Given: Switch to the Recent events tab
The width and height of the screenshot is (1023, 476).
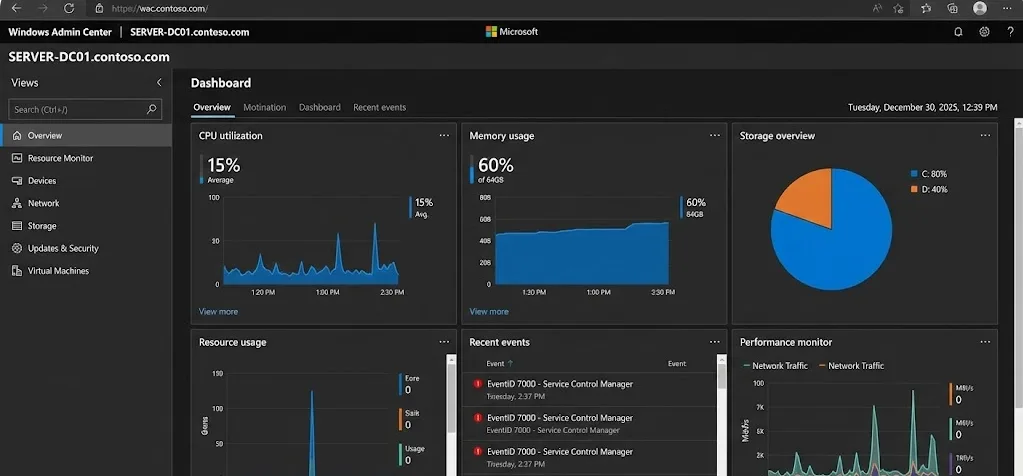Looking at the screenshot, I should tap(379, 107).
